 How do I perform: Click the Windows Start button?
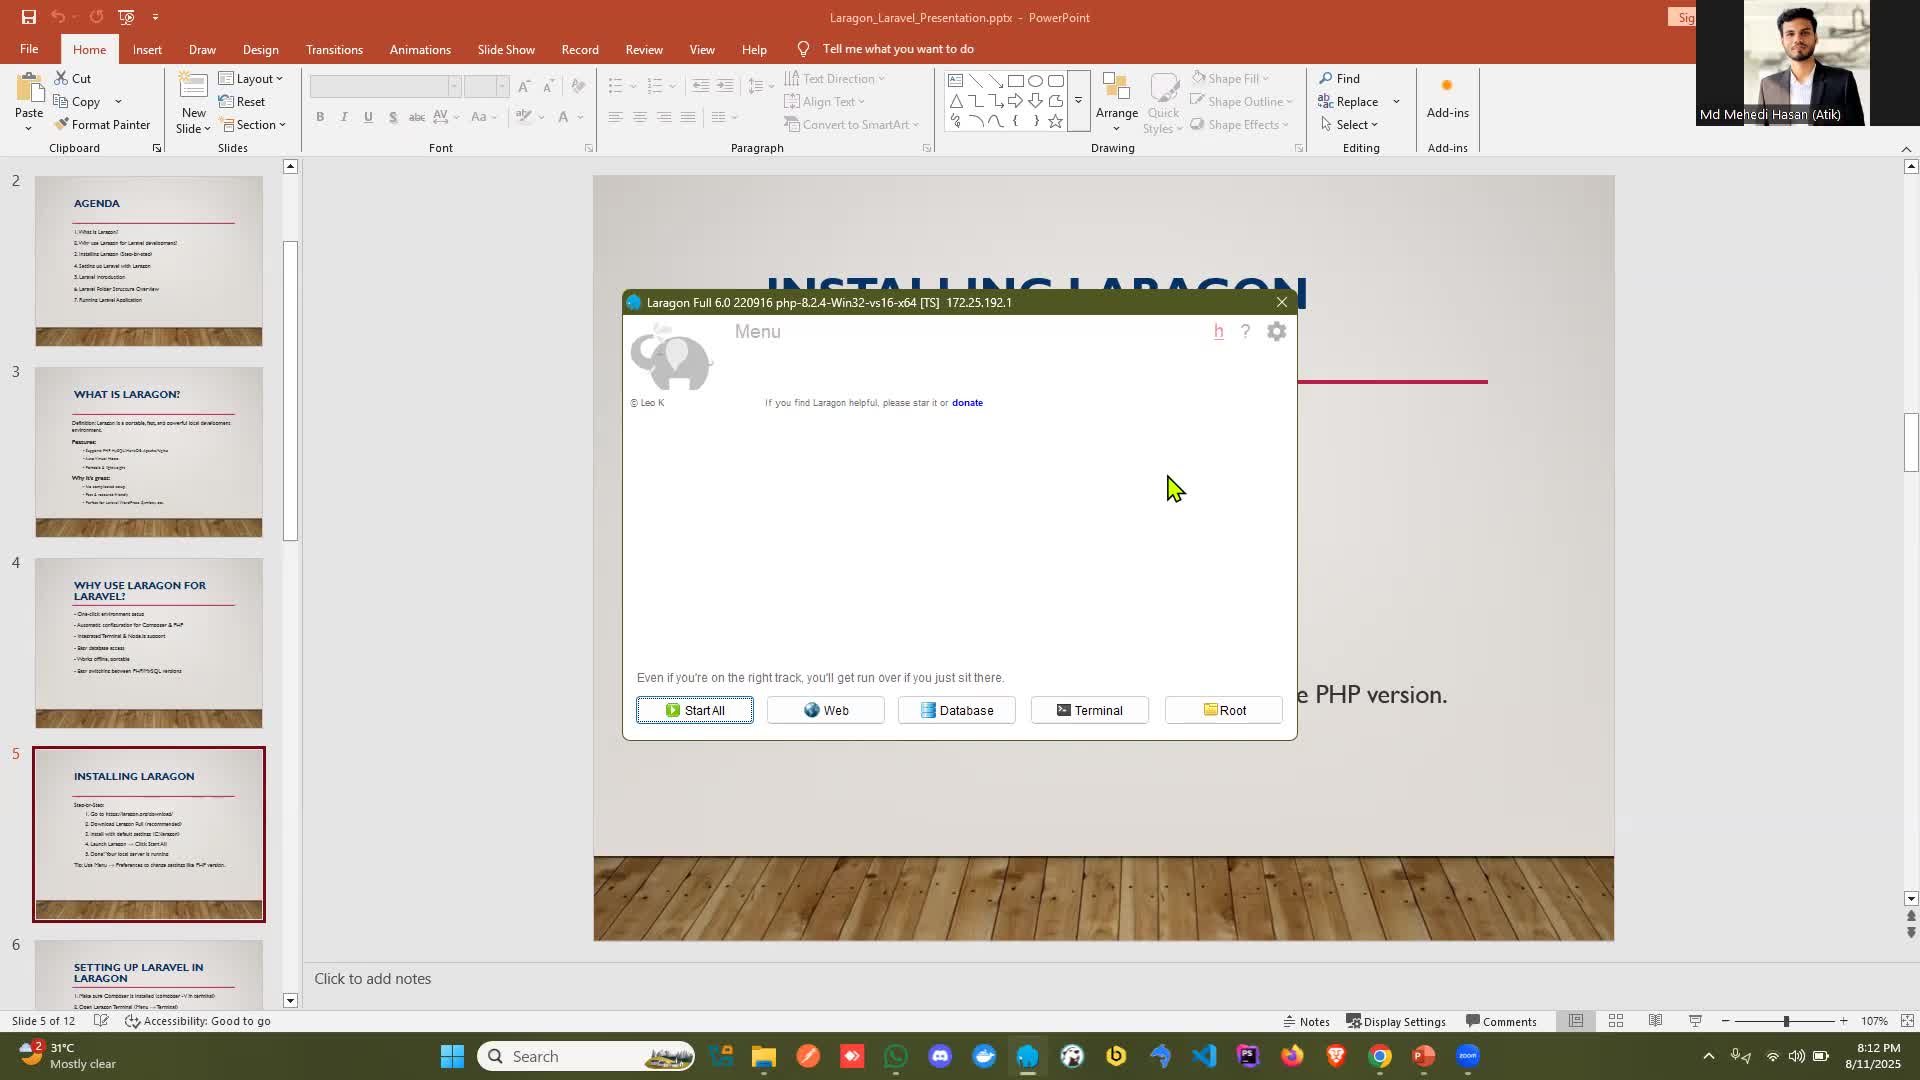tap(452, 1056)
